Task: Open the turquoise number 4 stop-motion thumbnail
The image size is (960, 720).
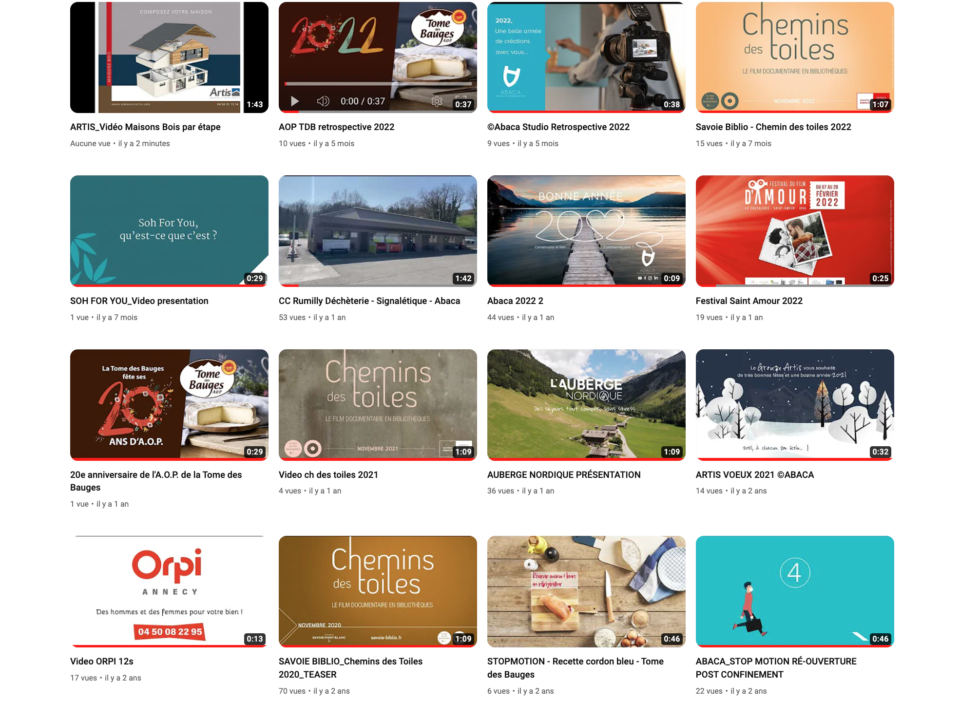Action: pyautogui.click(x=795, y=591)
